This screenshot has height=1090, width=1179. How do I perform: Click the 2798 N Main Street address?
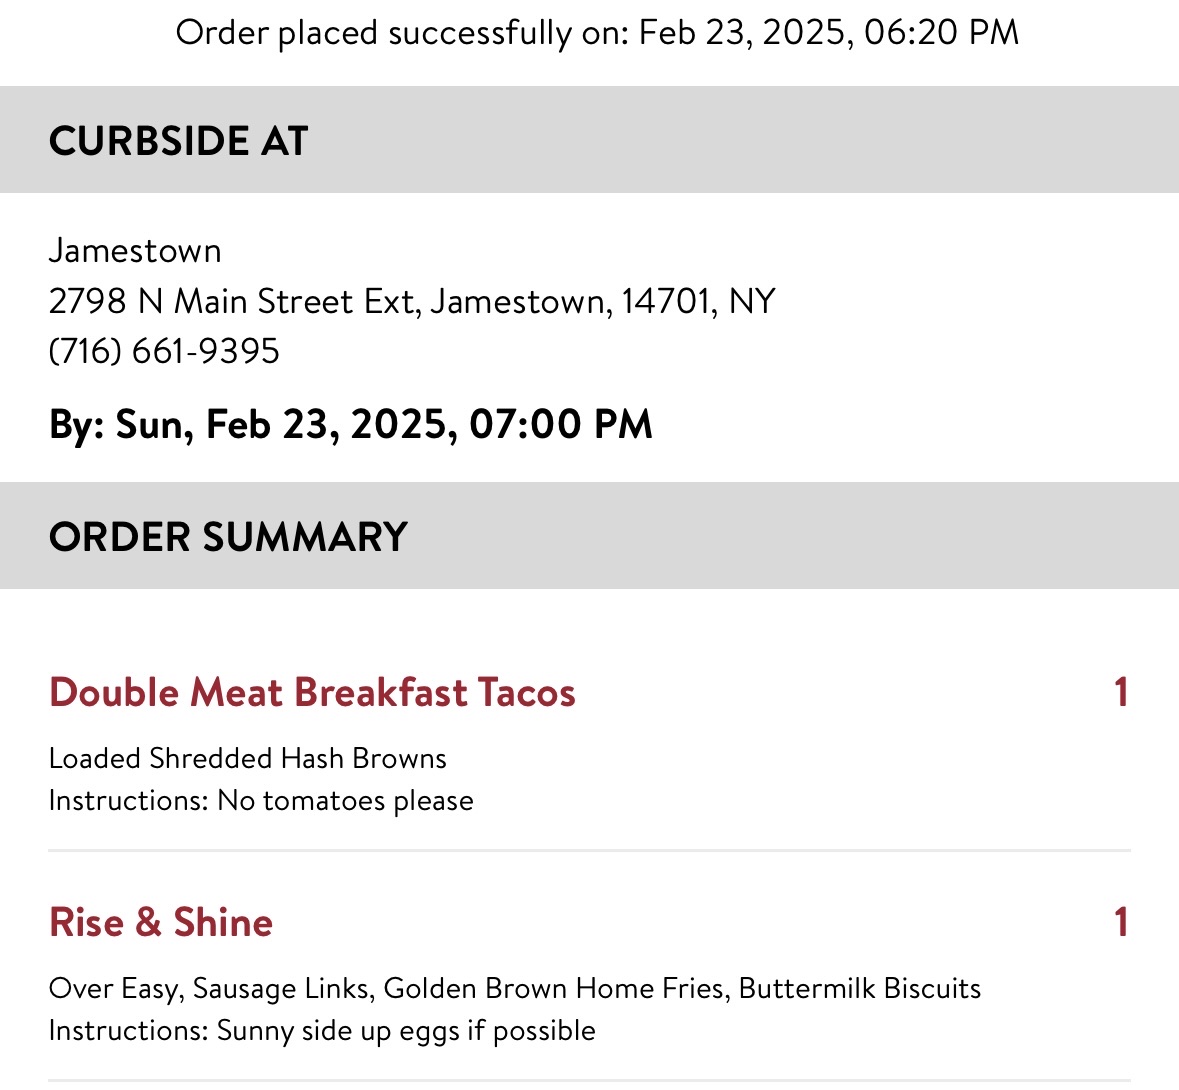[411, 301]
